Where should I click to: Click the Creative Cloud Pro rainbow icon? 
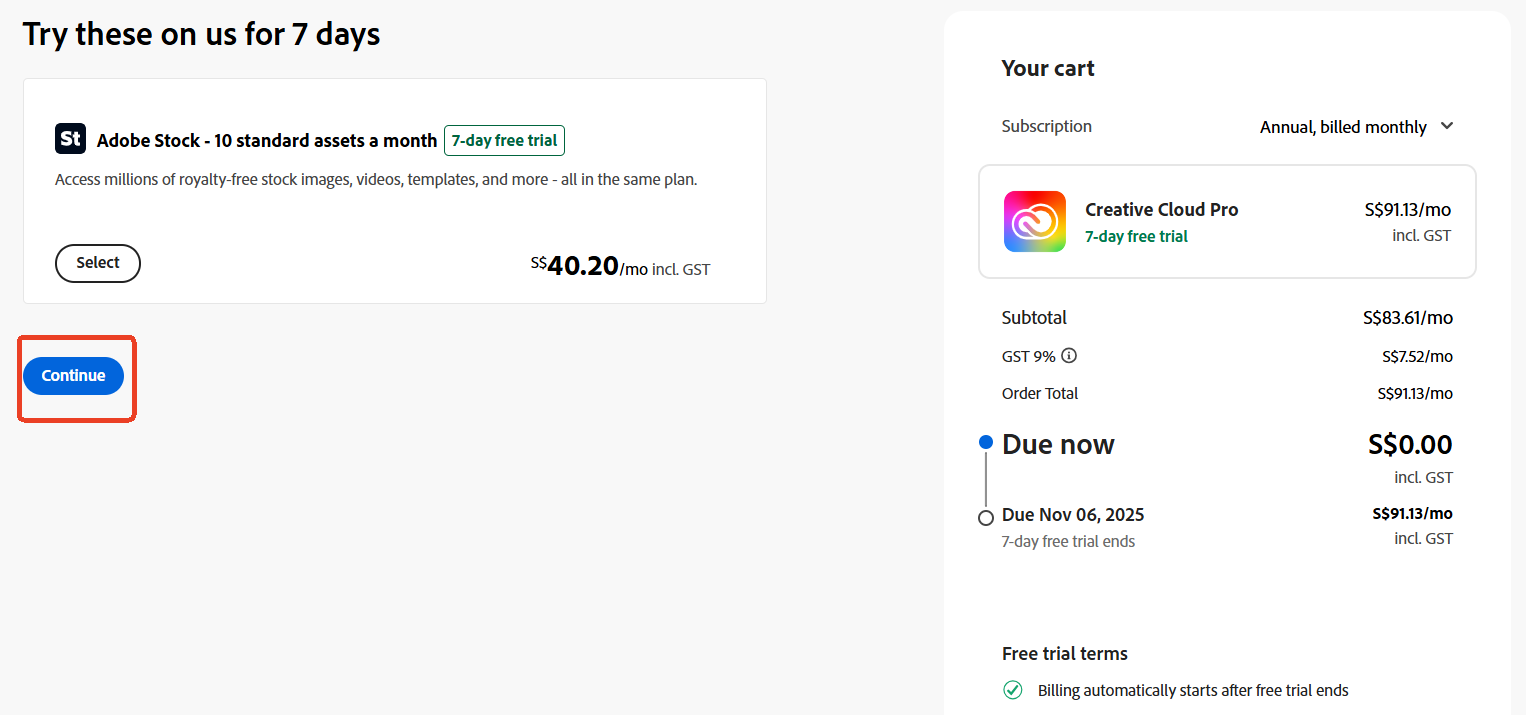pos(1034,221)
